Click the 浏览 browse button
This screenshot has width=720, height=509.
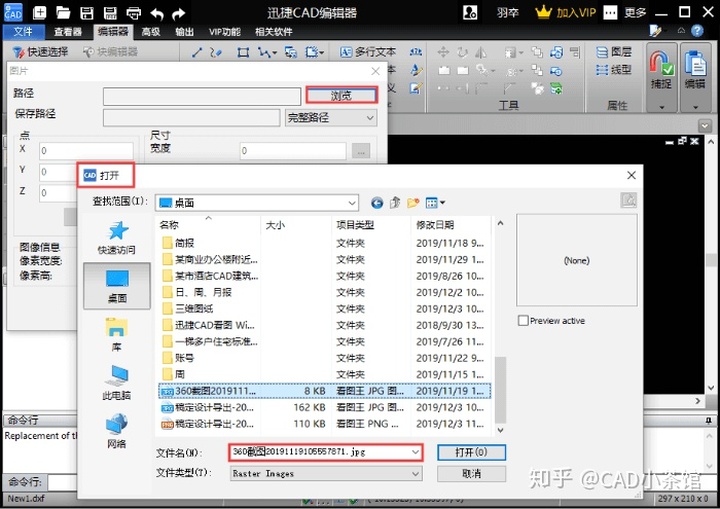342,95
